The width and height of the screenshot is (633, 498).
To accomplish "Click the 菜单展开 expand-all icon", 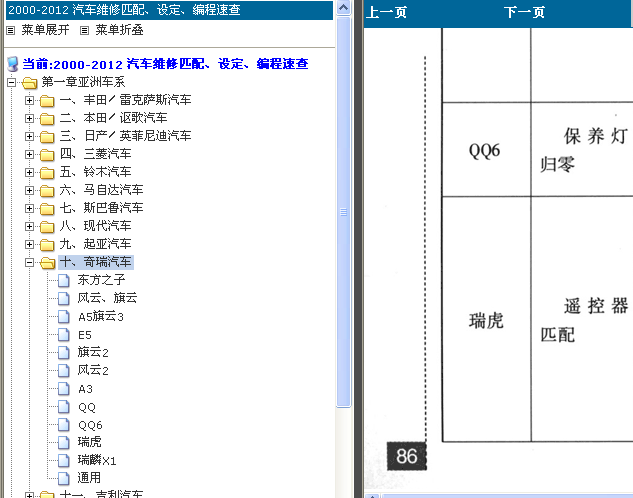I will (x=10, y=30).
